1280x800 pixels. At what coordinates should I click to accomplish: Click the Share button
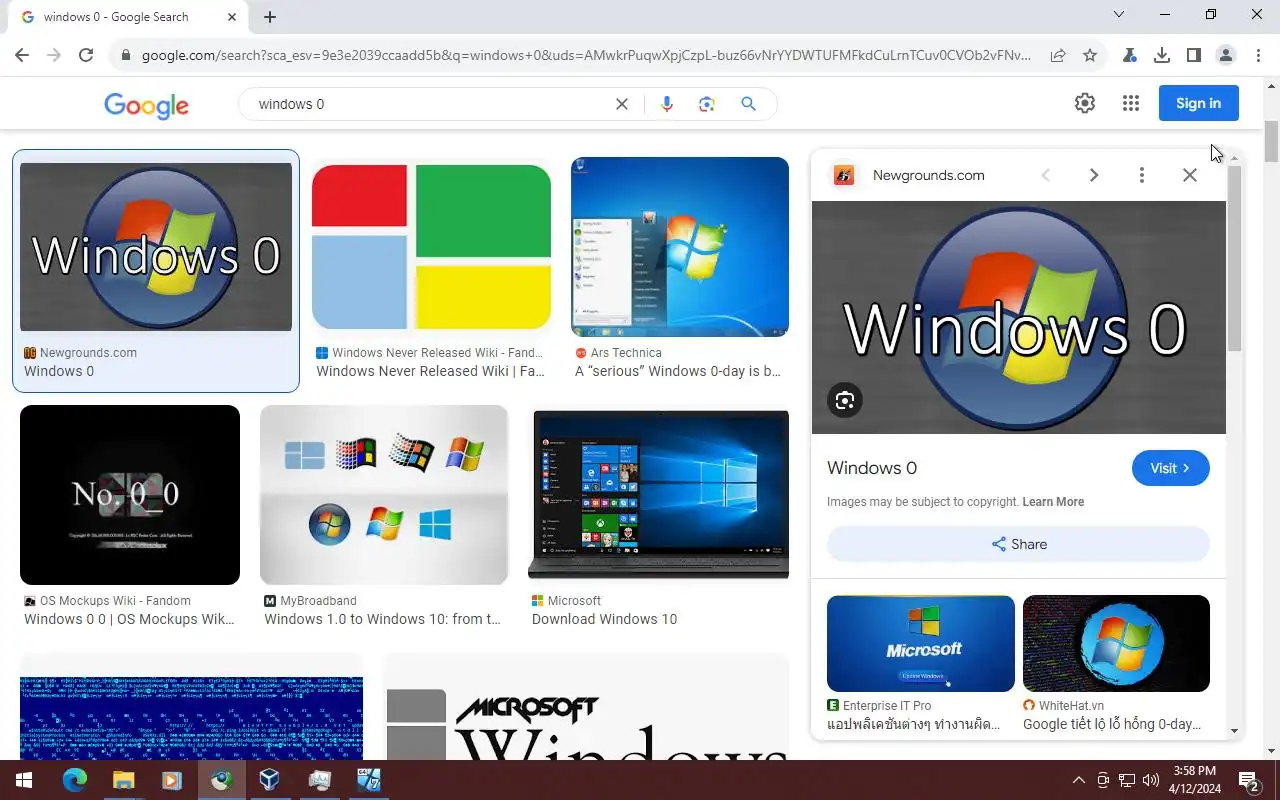pos(1018,544)
